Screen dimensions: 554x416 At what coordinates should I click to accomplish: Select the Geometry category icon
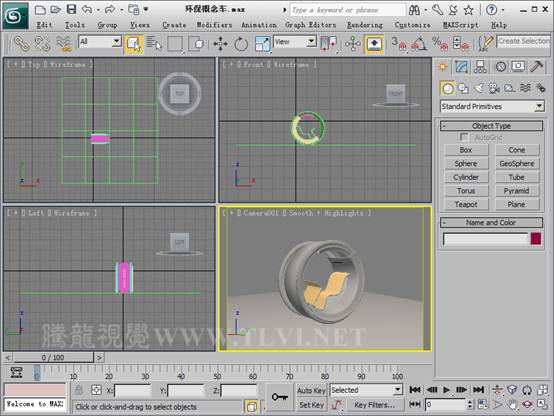coord(447,88)
